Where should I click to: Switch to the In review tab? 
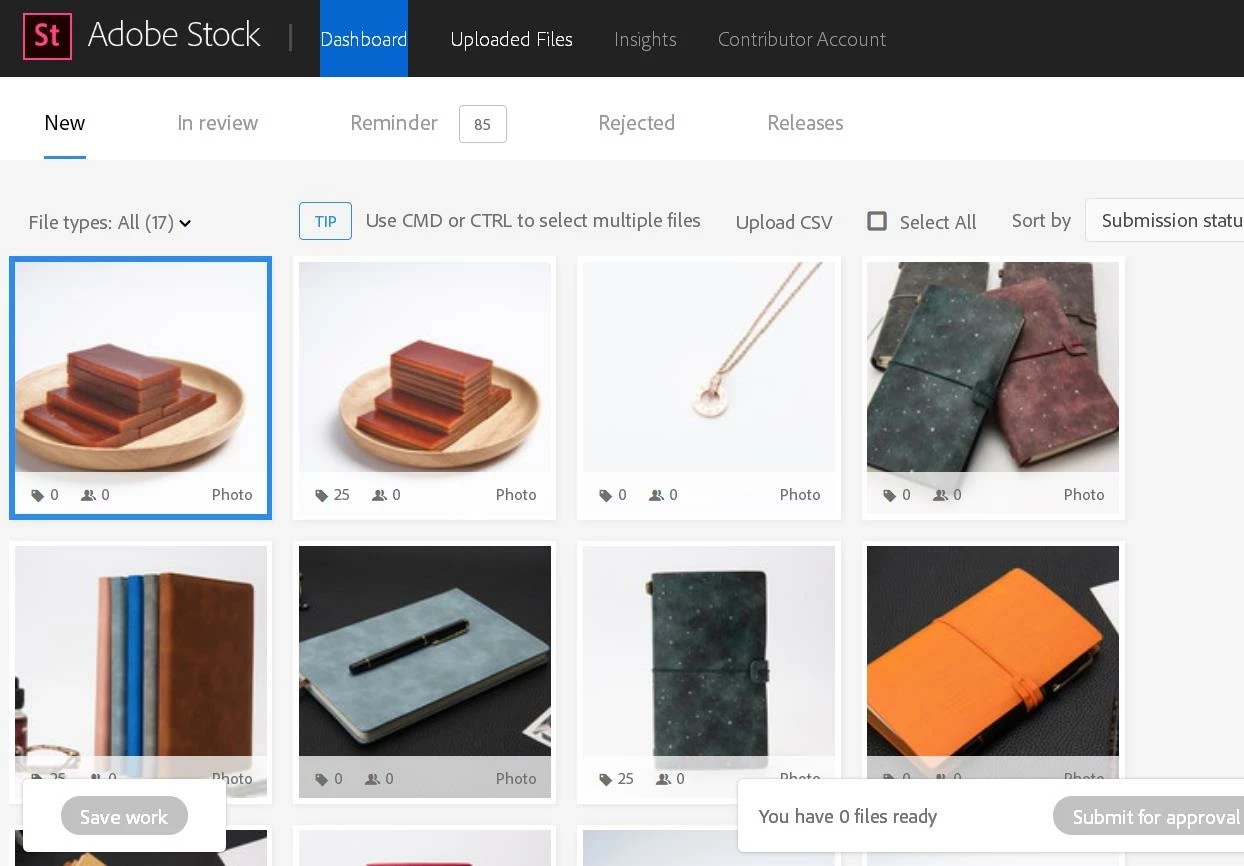217,123
